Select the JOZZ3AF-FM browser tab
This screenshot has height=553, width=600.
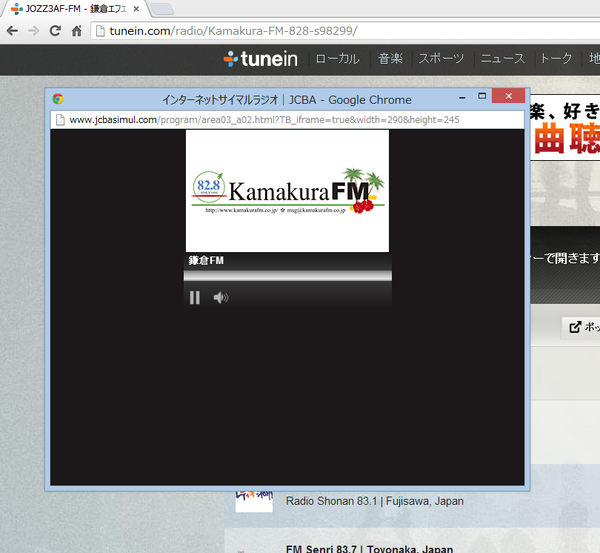coord(75,8)
